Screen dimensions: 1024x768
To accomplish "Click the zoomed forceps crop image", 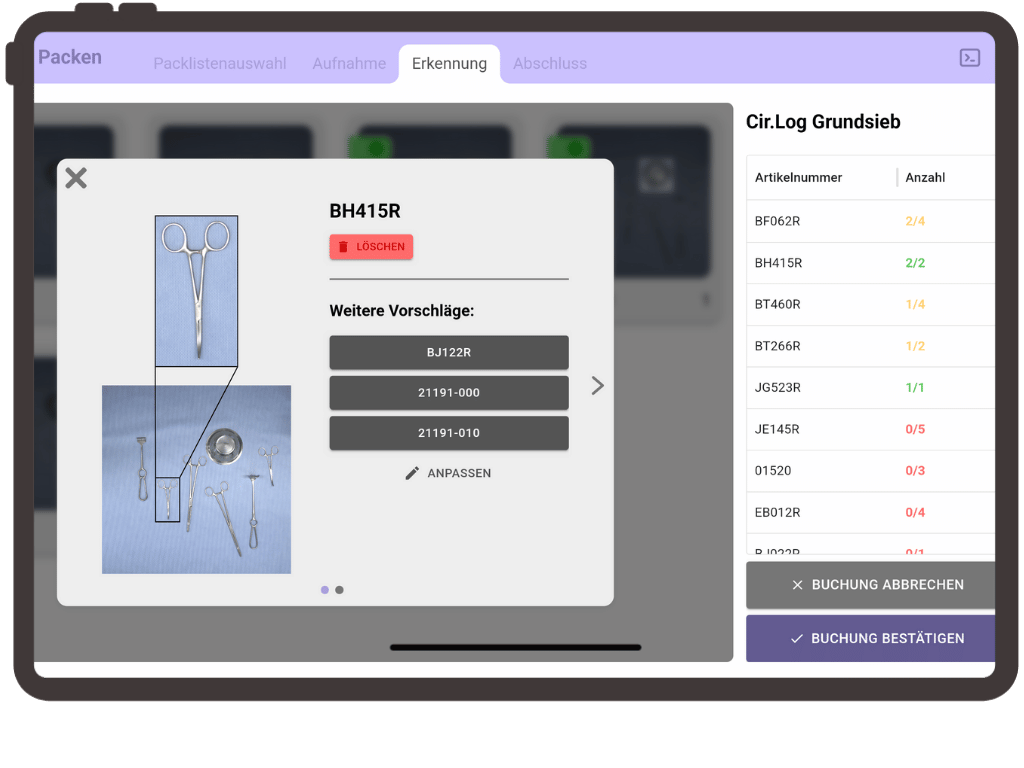I will pyautogui.click(x=196, y=290).
